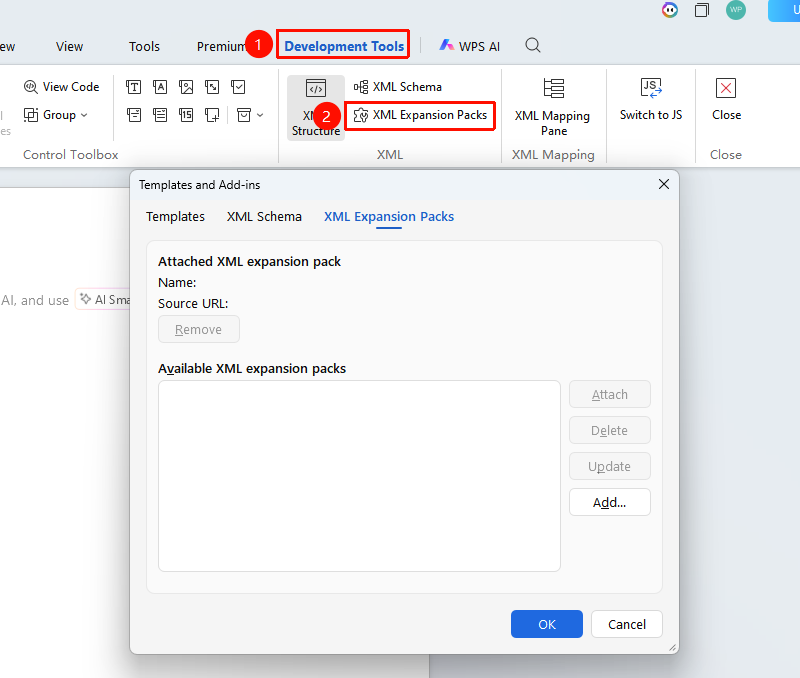Click the colorful AI assistant face icon

pos(670,10)
